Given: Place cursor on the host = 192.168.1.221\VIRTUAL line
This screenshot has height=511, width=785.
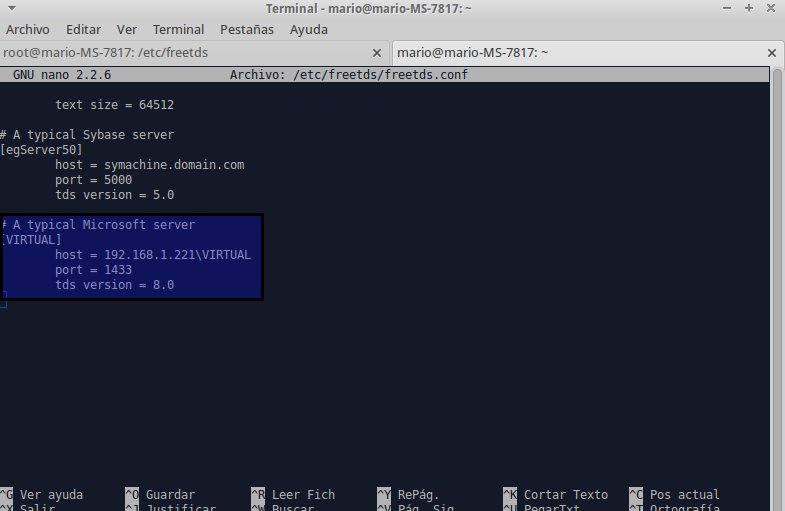Looking at the screenshot, I should coord(152,255).
